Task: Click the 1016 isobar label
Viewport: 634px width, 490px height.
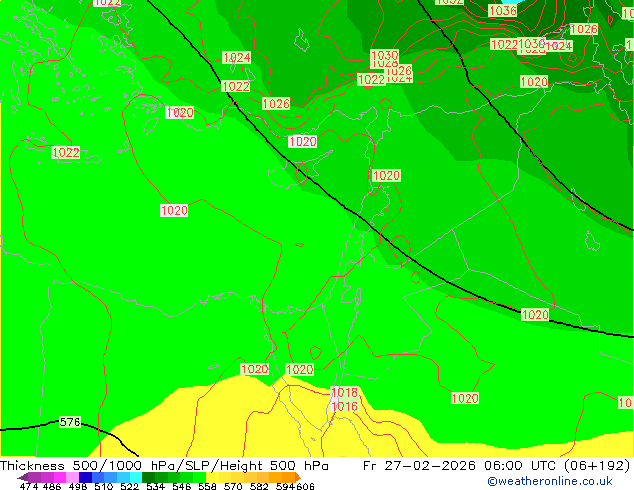Action: (344, 406)
